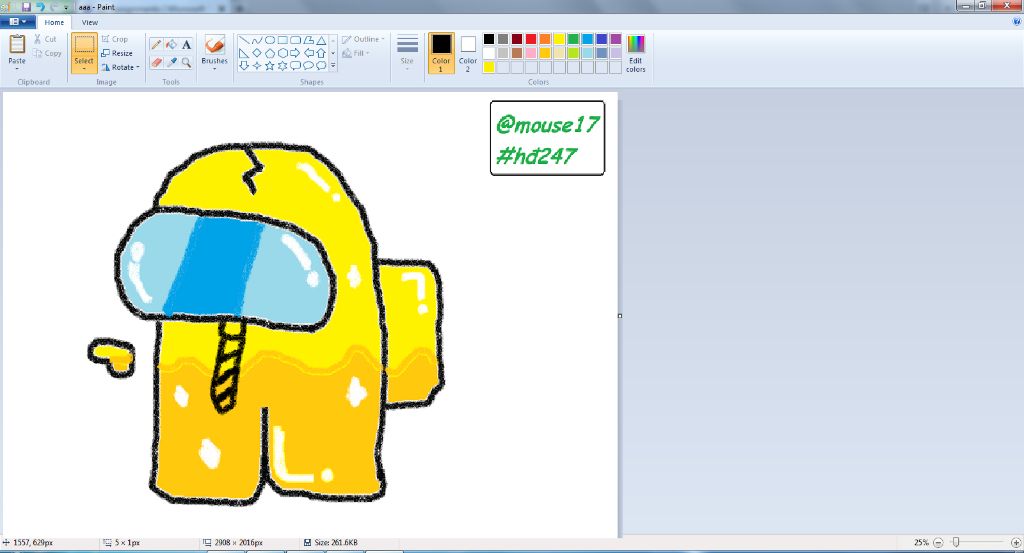The image size is (1024, 553).
Task: Click the Copy button
Action: click(47, 54)
